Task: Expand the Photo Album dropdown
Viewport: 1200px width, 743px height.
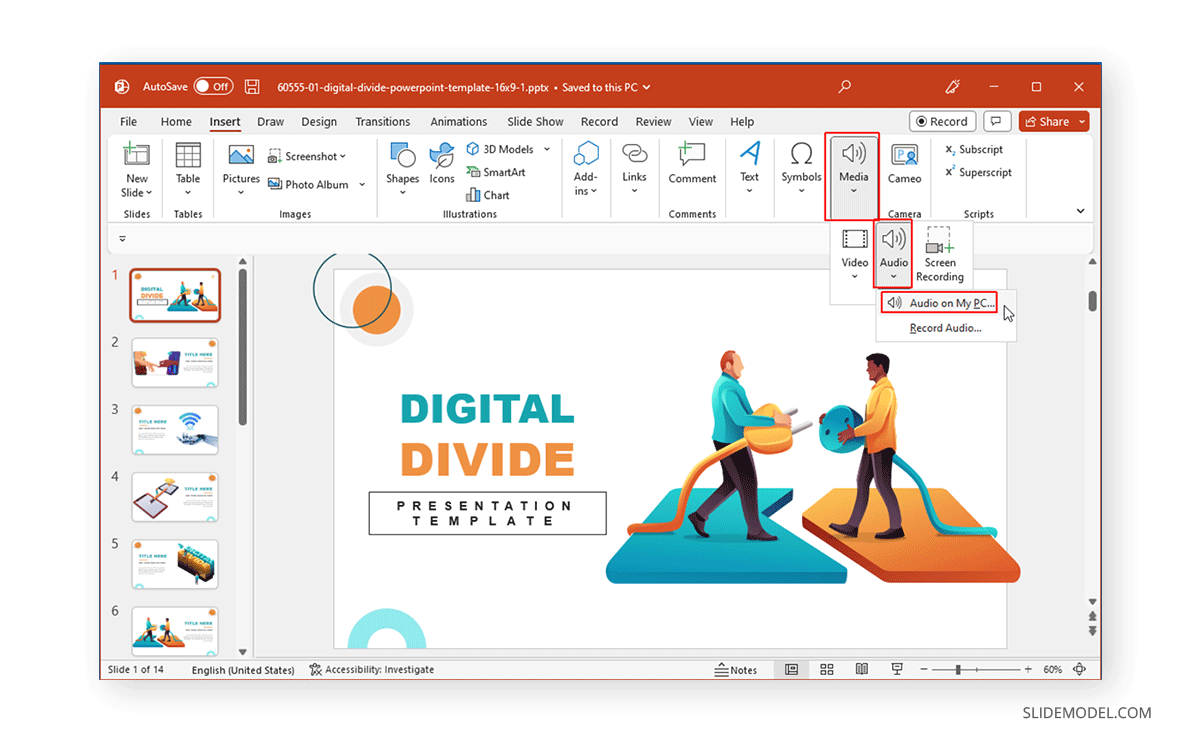Action: [360, 184]
